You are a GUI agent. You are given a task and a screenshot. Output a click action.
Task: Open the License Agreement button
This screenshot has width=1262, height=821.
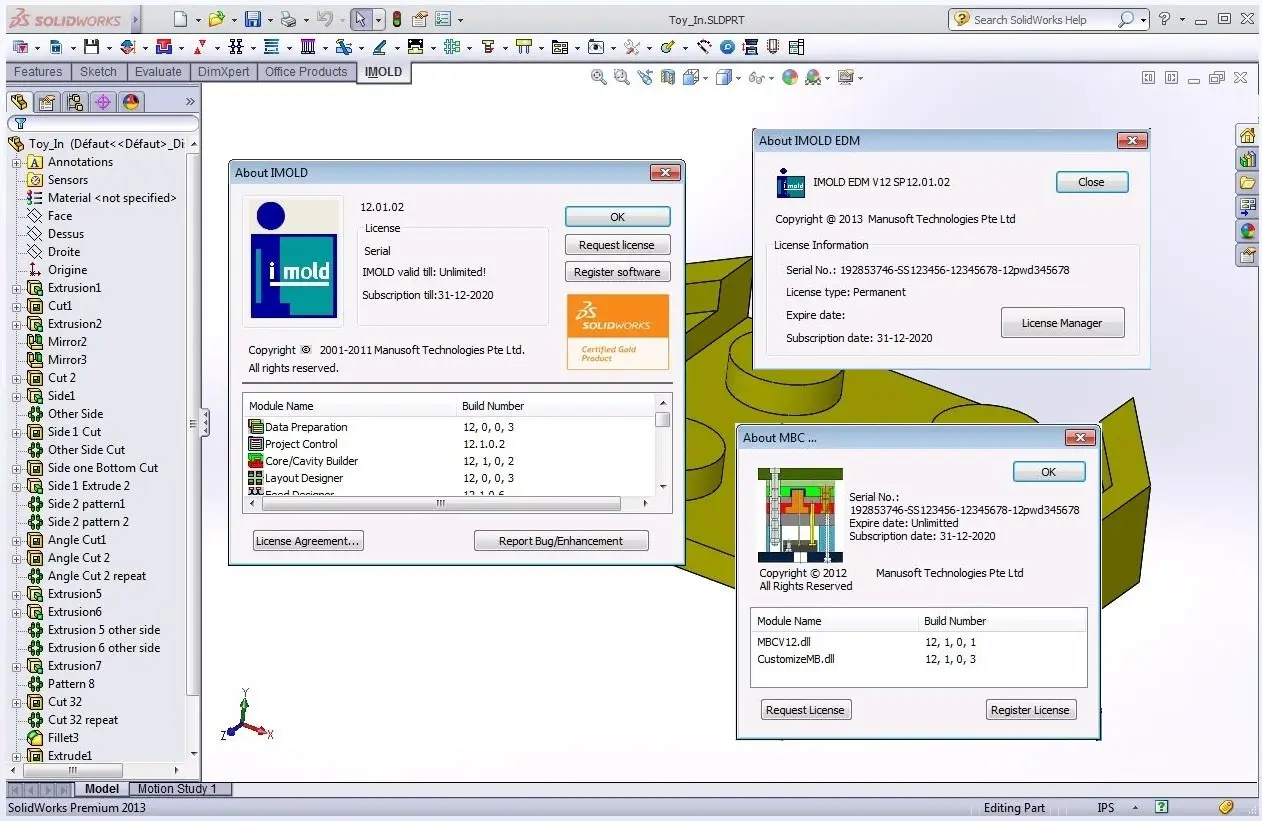308,541
